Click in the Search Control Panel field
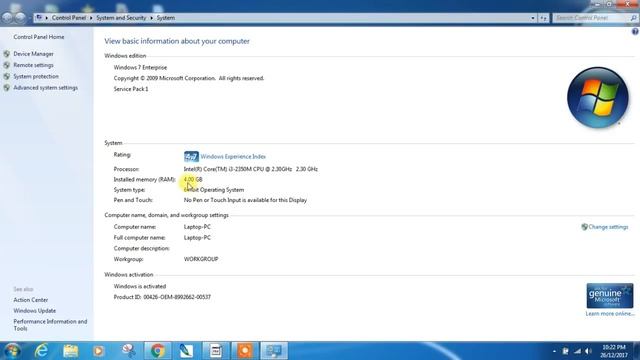This screenshot has width=640, height=360. point(591,18)
